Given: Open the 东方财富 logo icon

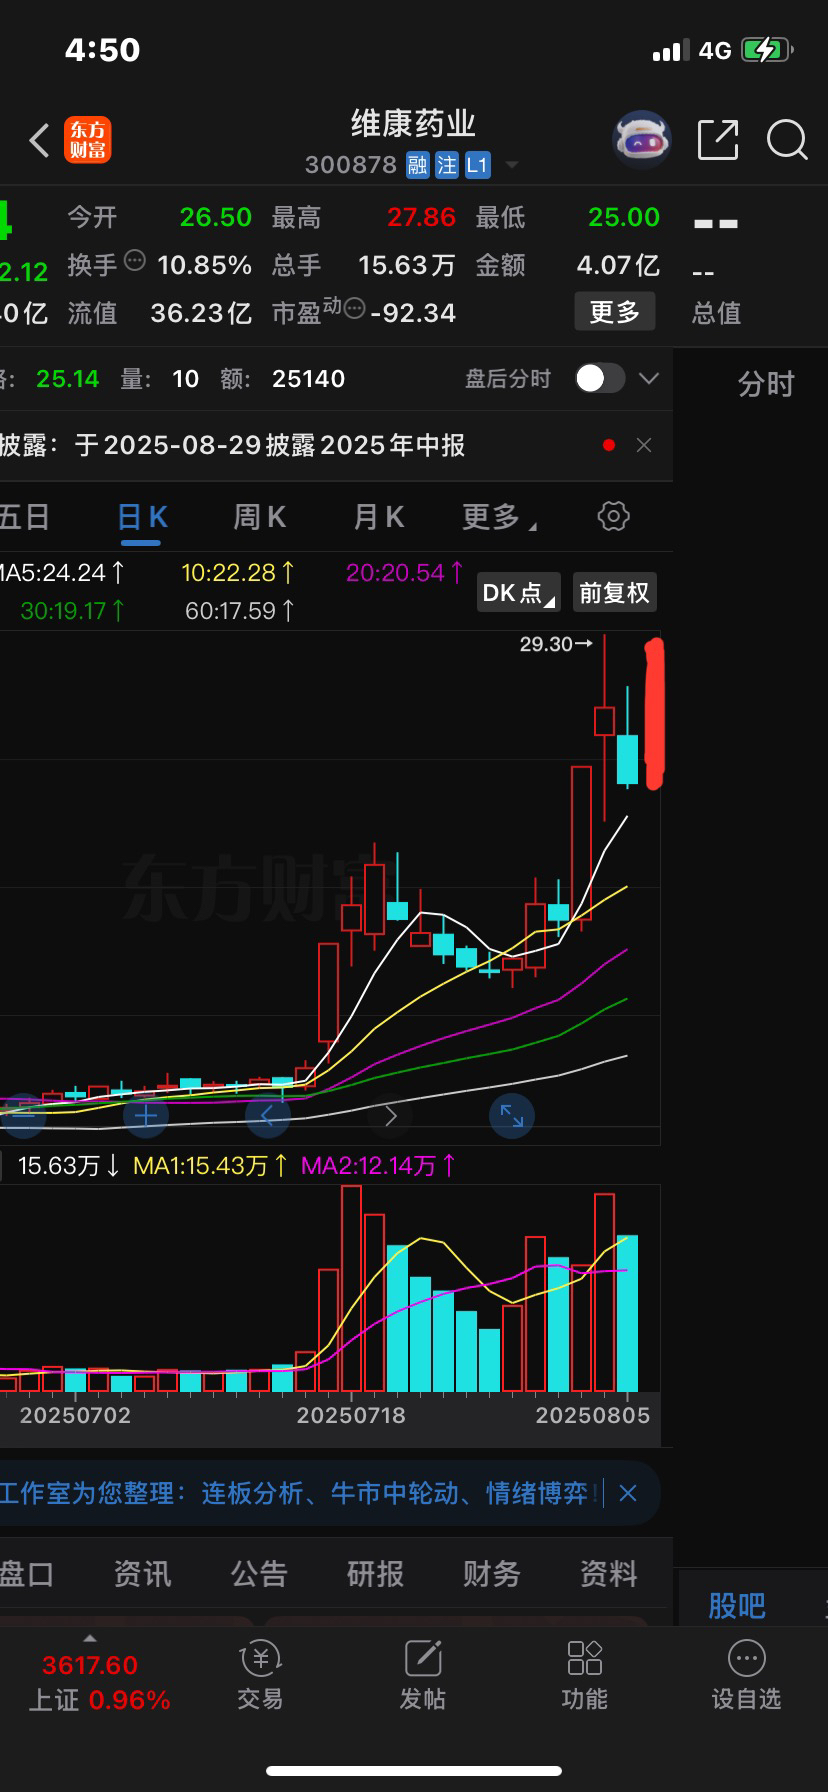Looking at the screenshot, I should (x=88, y=140).
